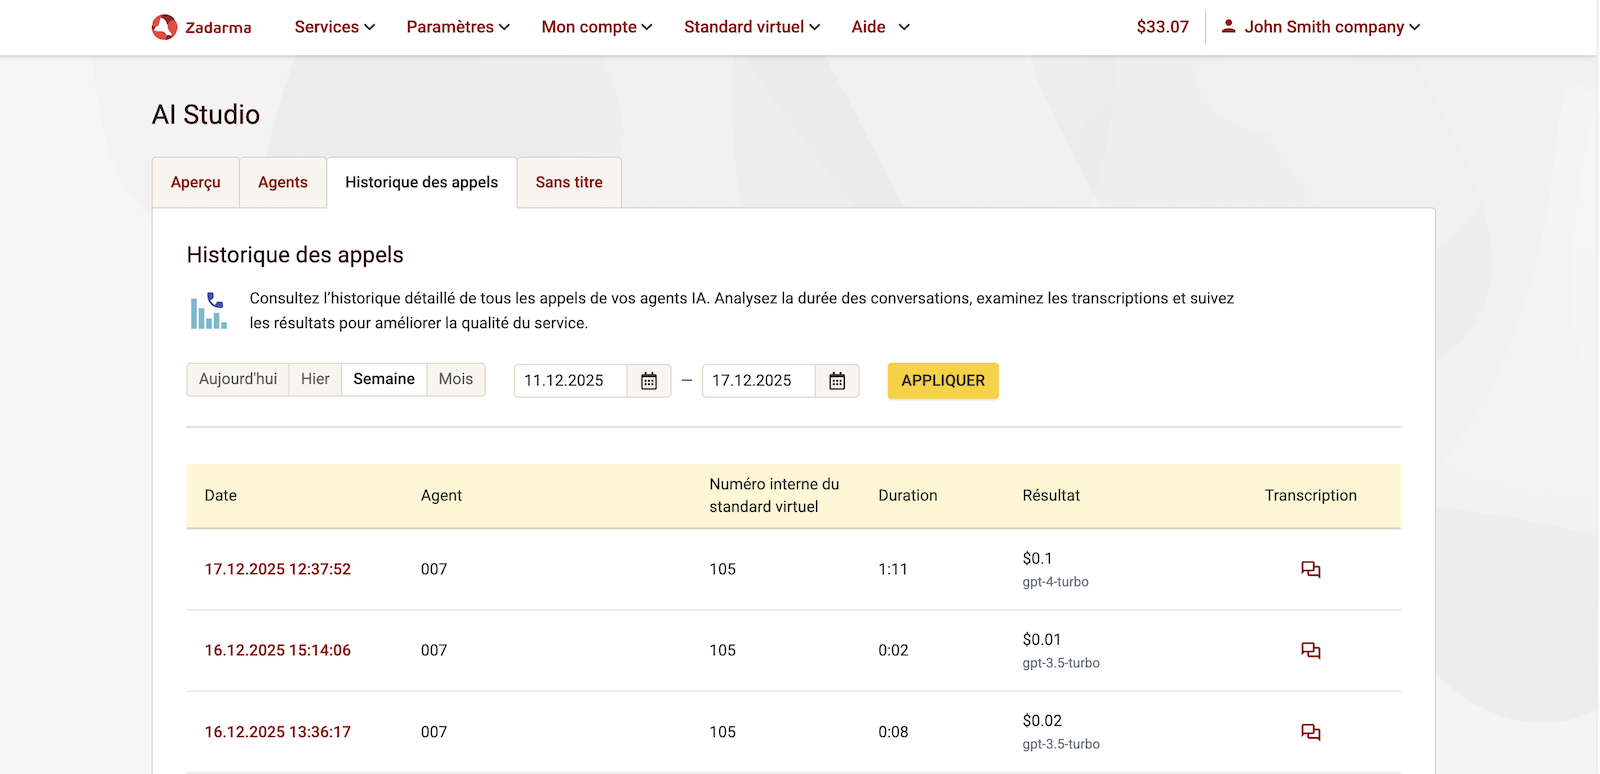This screenshot has height=774, width=1600.
Task: Open the 17.12.2025 12:37:52 call link
Action: point(278,569)
